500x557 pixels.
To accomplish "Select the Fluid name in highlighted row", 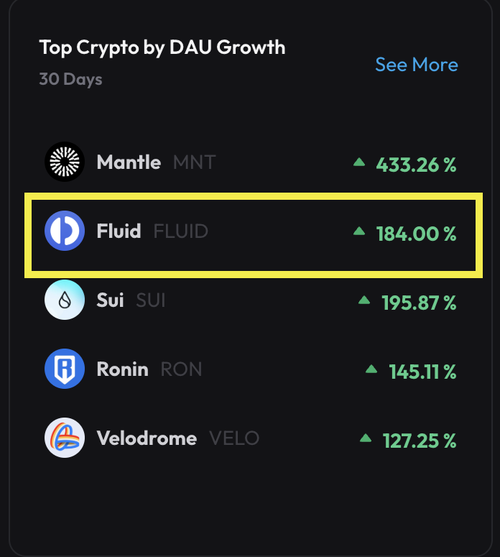I will 119,231.
